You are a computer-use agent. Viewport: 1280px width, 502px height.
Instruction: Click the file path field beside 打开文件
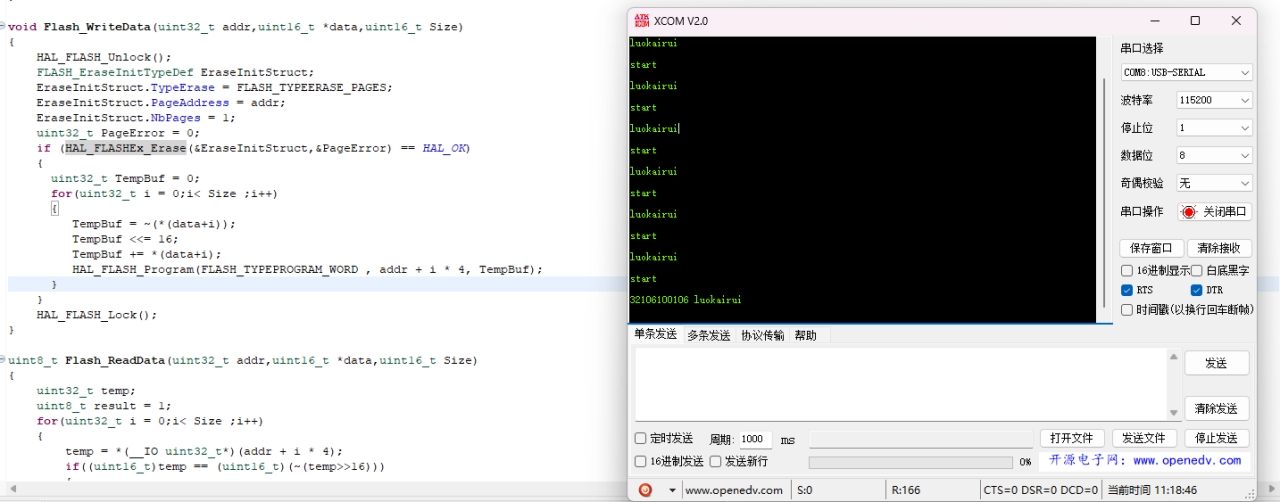click(920, 439)
